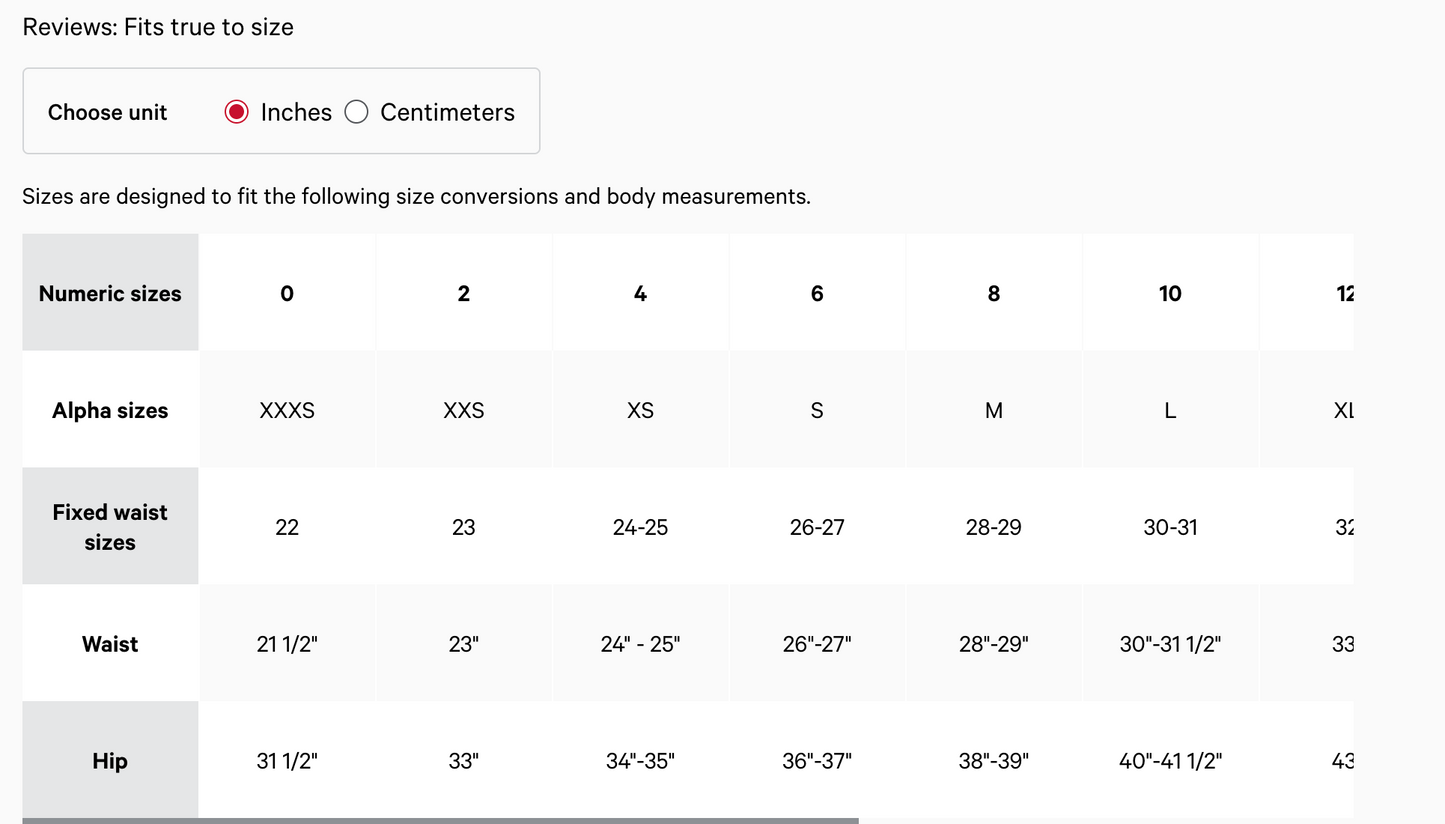Click the Waist row header

point(110,644)
